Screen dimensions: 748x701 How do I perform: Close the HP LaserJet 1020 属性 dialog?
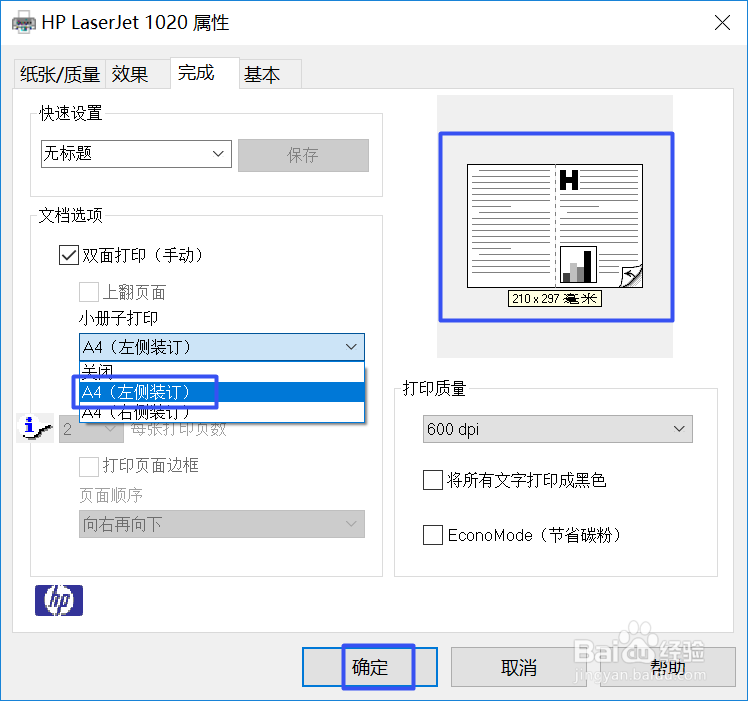722,22
